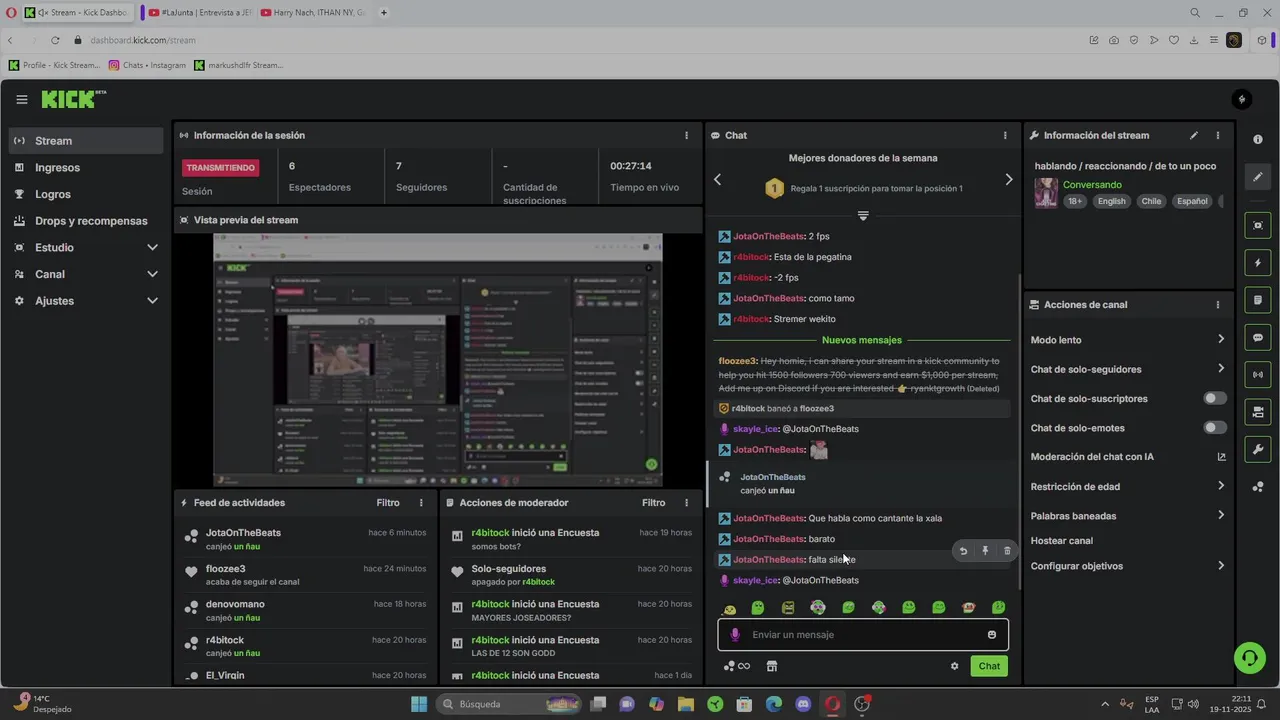
Task: Open Restricción de edad options
Action: pyautogui.click(x=1128, y=487)
